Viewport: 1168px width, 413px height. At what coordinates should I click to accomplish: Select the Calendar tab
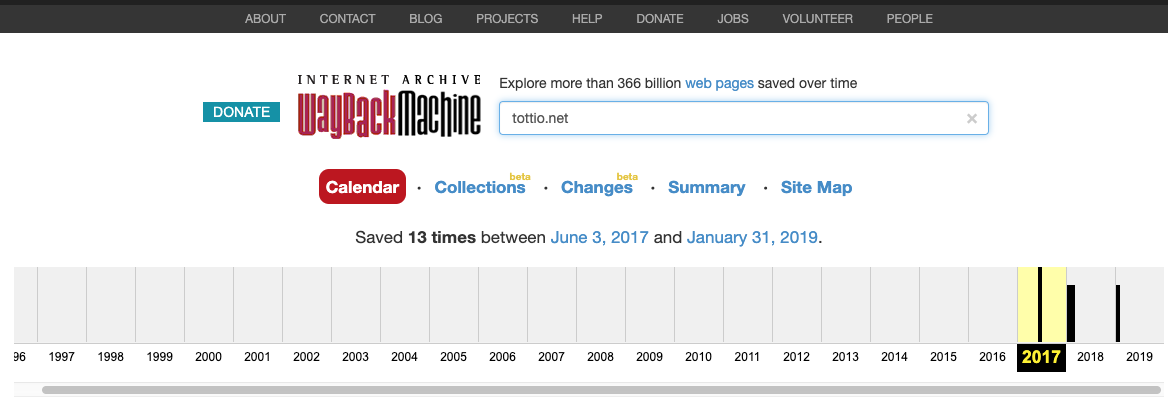(x=362, y=186)
